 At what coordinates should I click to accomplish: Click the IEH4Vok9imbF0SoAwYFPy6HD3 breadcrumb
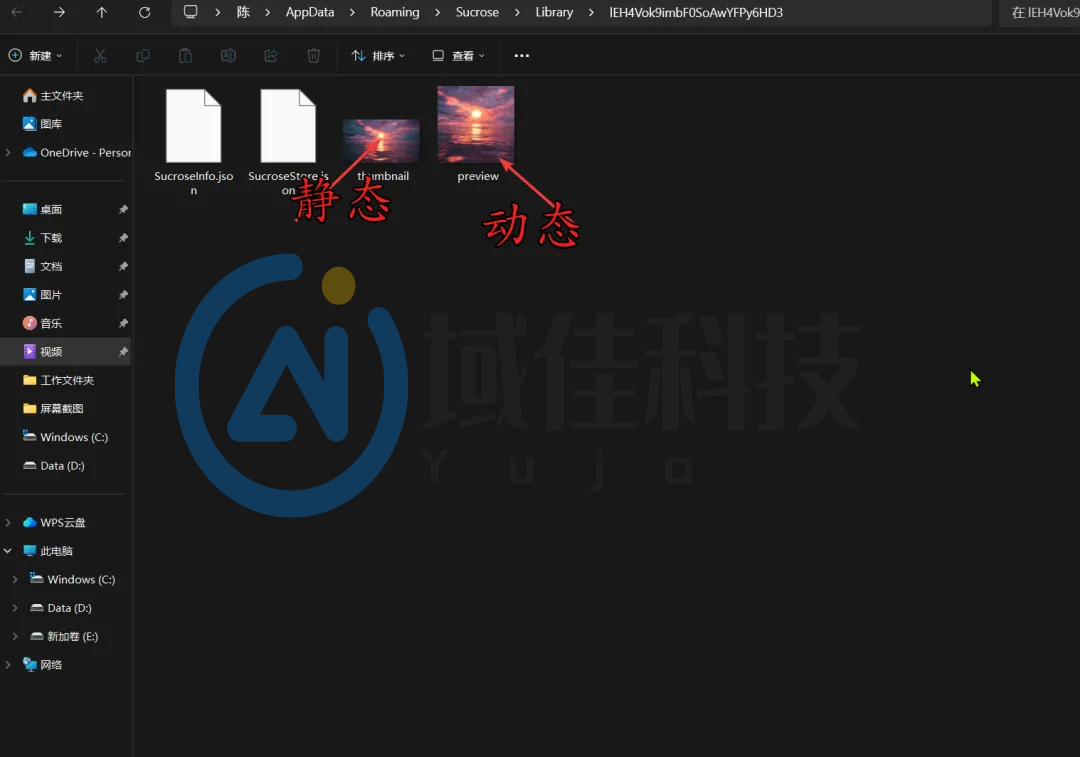point(696,12)
